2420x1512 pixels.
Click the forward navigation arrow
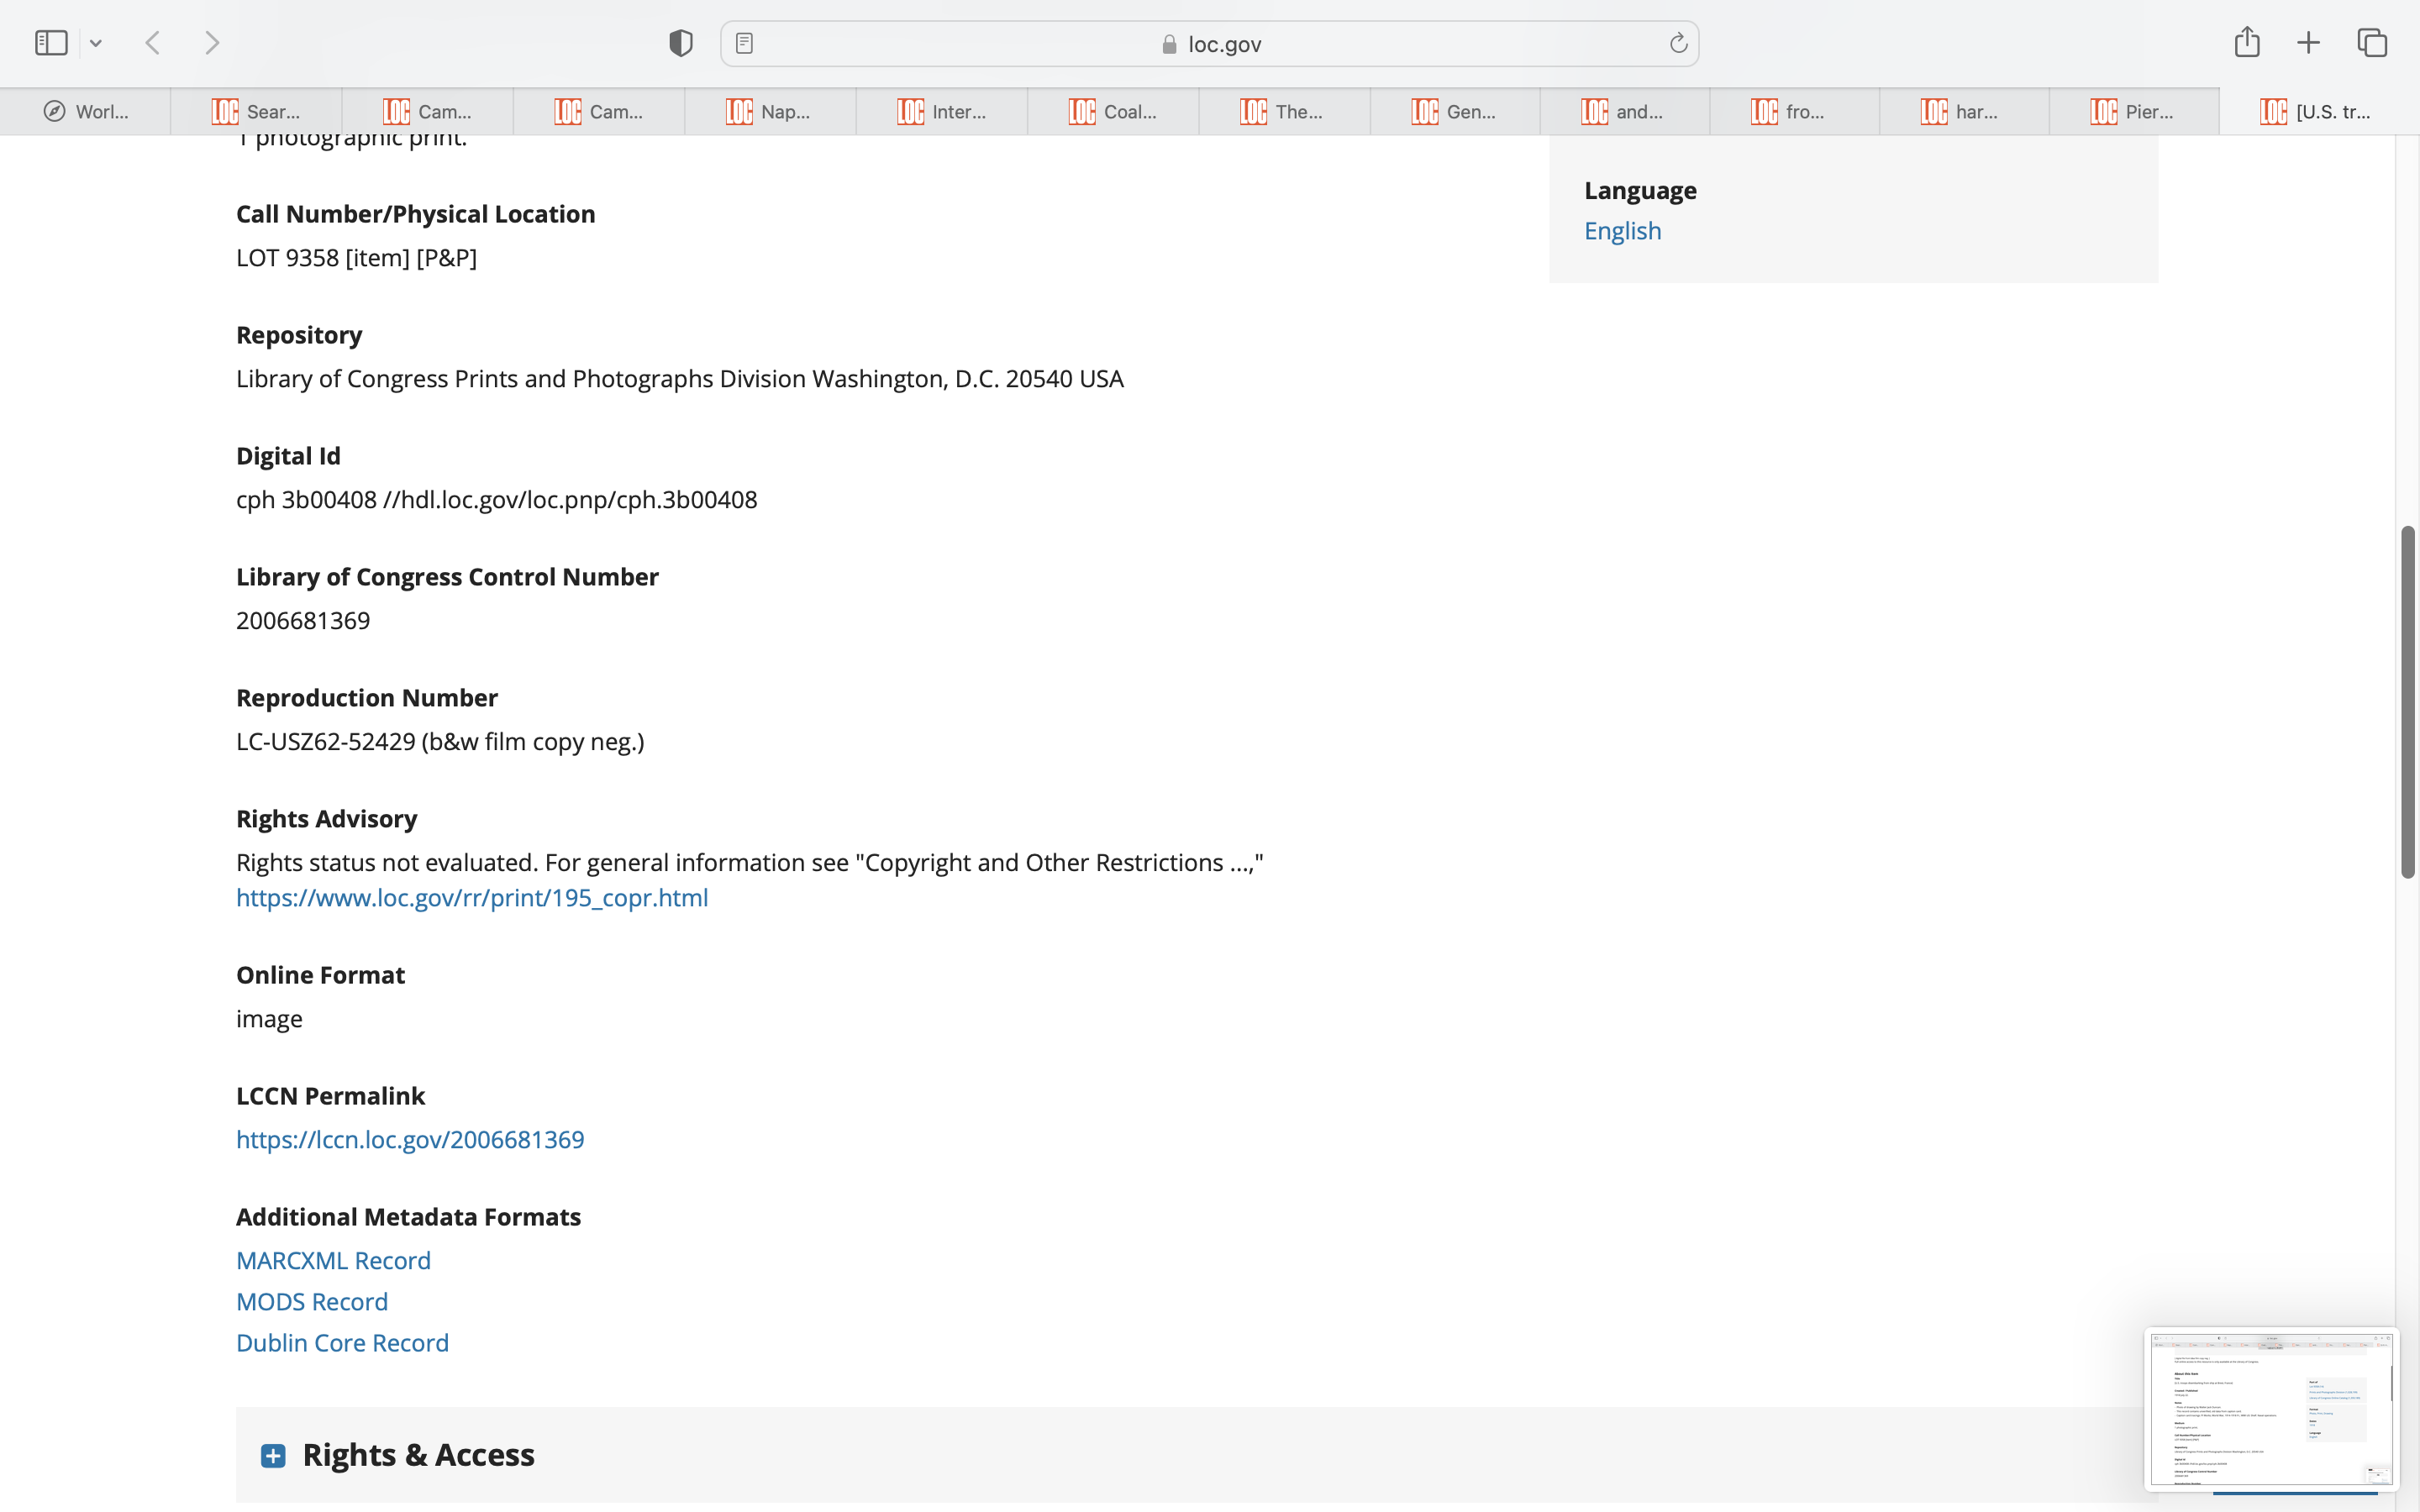(212, 43)
